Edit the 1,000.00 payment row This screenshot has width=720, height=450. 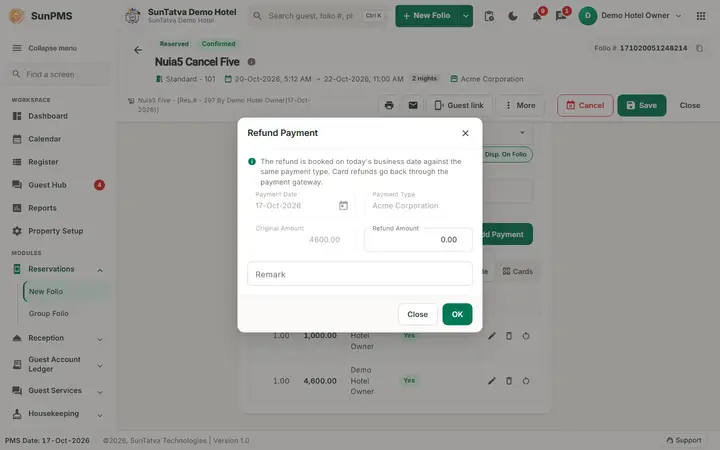click(492, 336)
